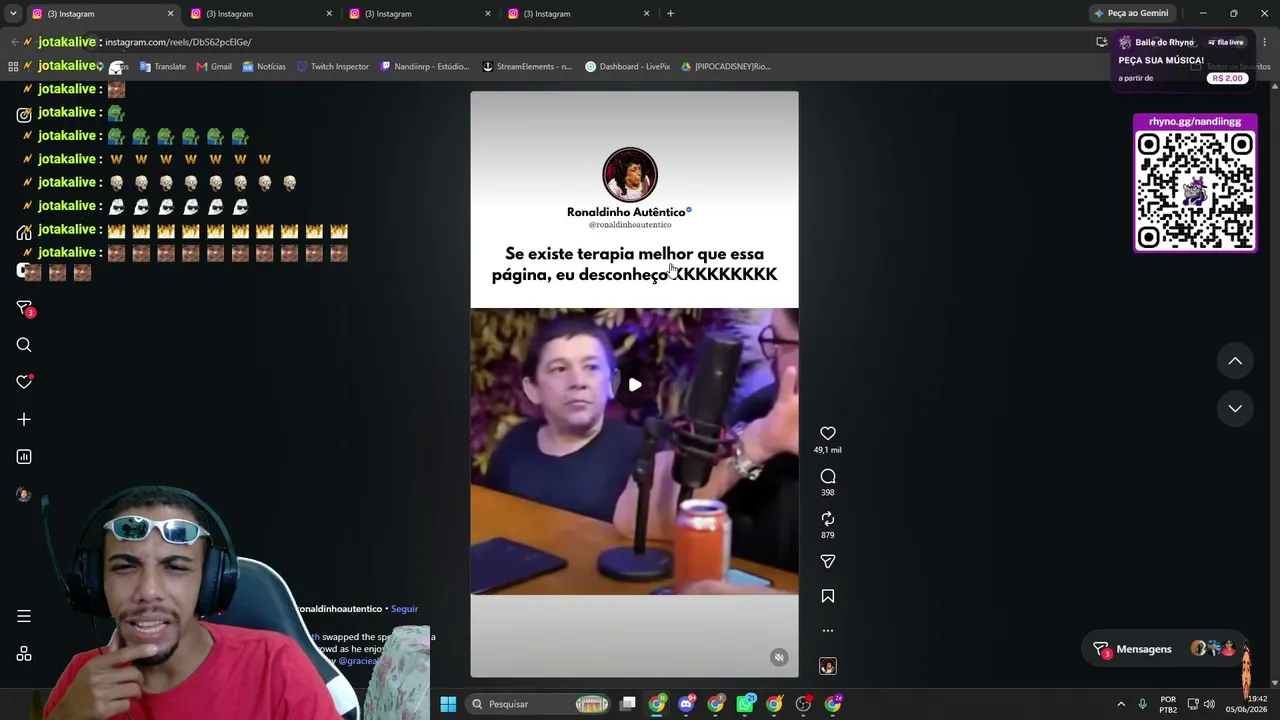This screenshot has width=1280, height=720.
Task: Open the hamburger More menu in sidebar
Action: pyautogui.click(x=24, y=616)
